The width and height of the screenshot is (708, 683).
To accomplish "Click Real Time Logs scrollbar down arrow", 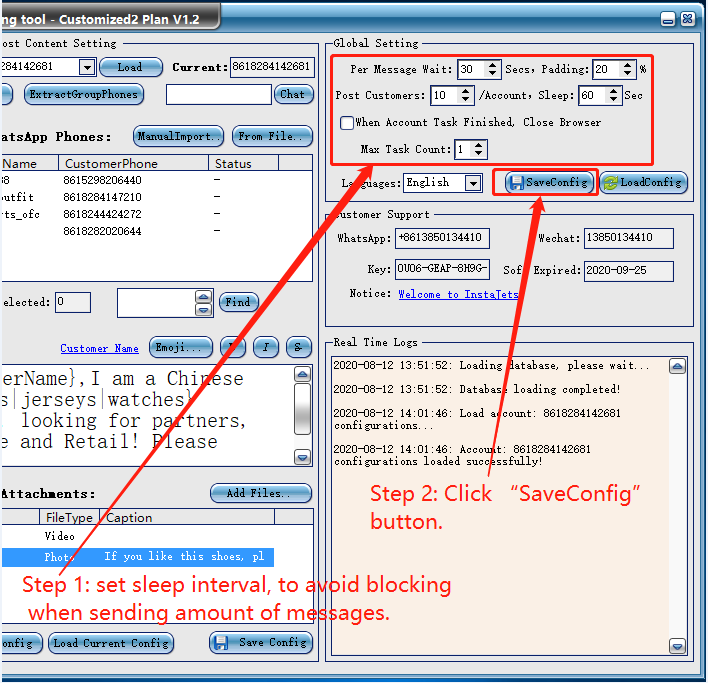I will tap(677, 646).
